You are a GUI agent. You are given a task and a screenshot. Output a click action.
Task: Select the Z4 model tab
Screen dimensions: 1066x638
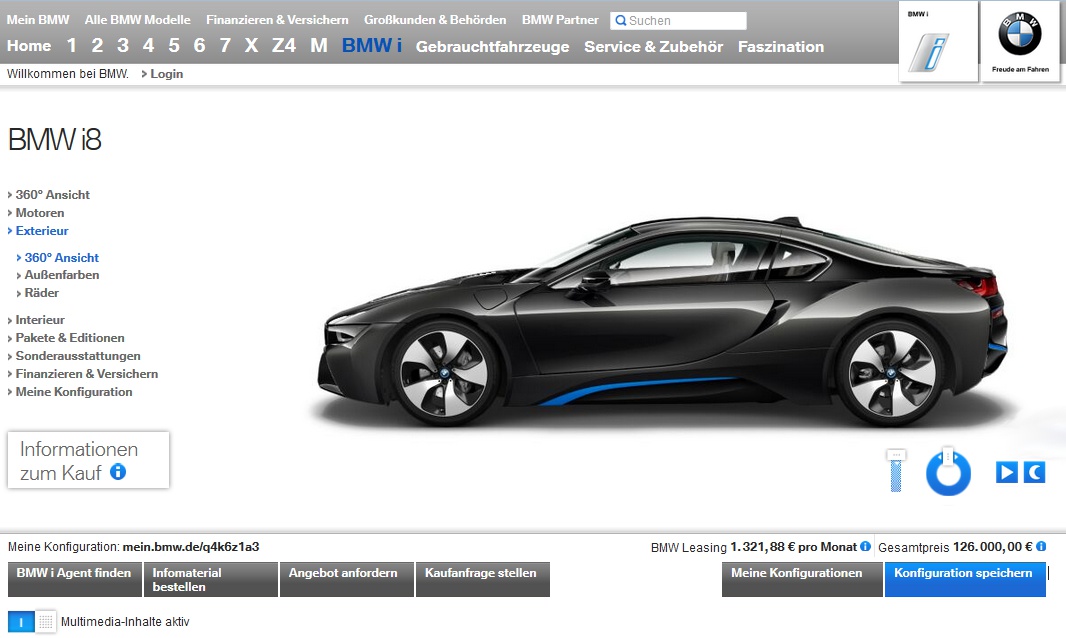point(283,45)
